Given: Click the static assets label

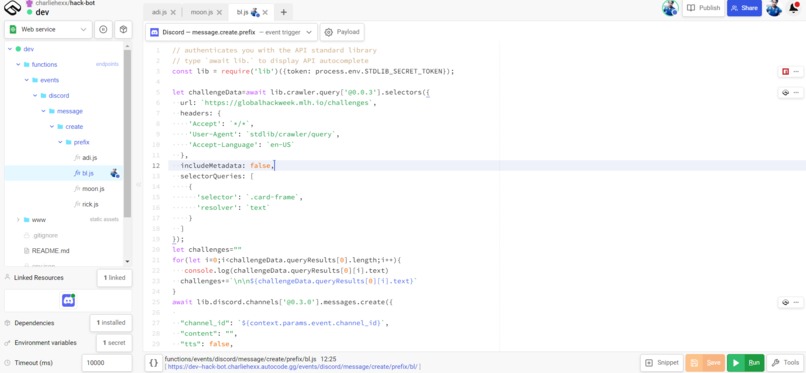Looking at the screenshot, I should tap(104, 219).
